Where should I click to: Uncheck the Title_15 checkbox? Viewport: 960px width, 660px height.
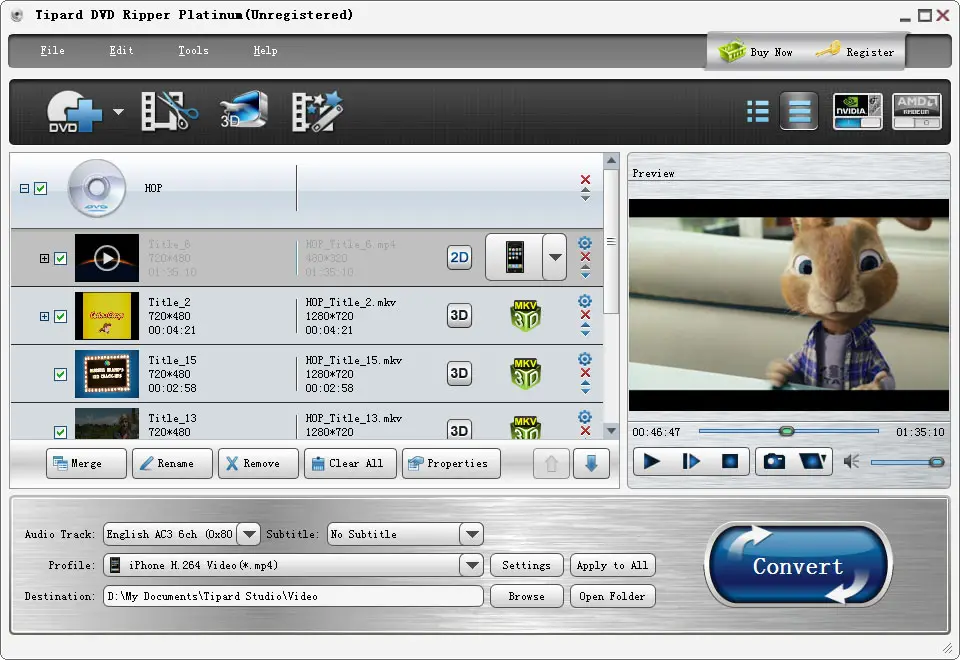(61, 374)
